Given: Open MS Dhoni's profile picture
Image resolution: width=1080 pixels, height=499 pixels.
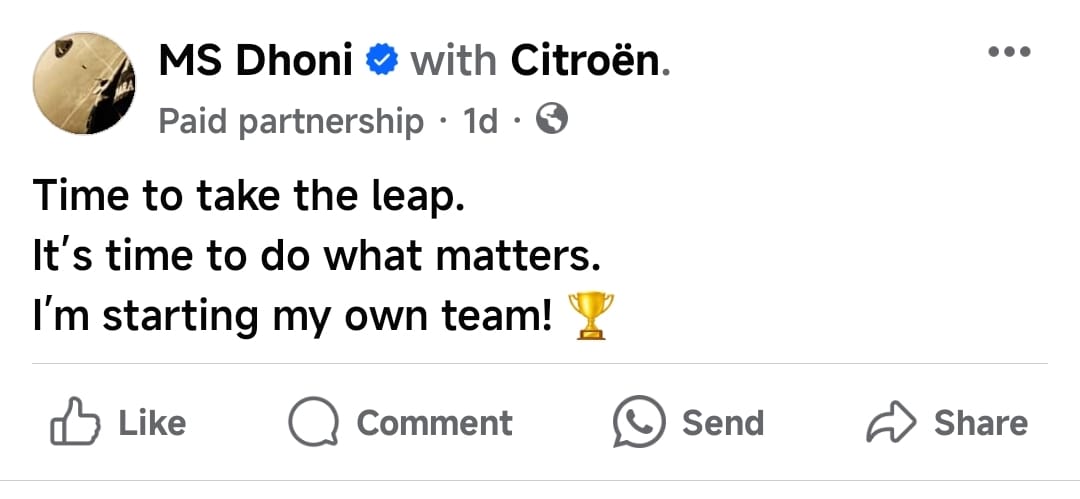Looking at the screenshot, I should tap(84, 87).
